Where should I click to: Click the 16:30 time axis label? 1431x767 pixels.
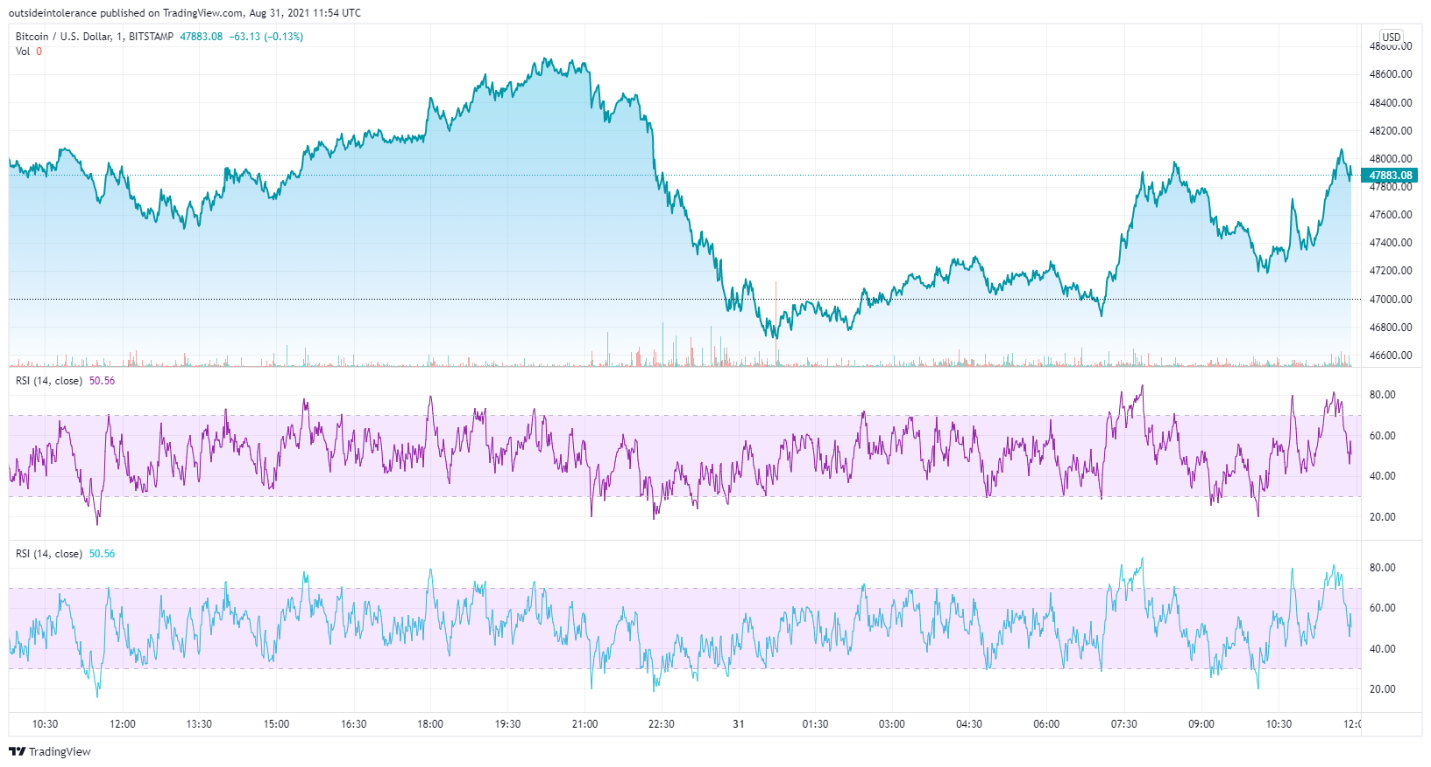(353, 724)
